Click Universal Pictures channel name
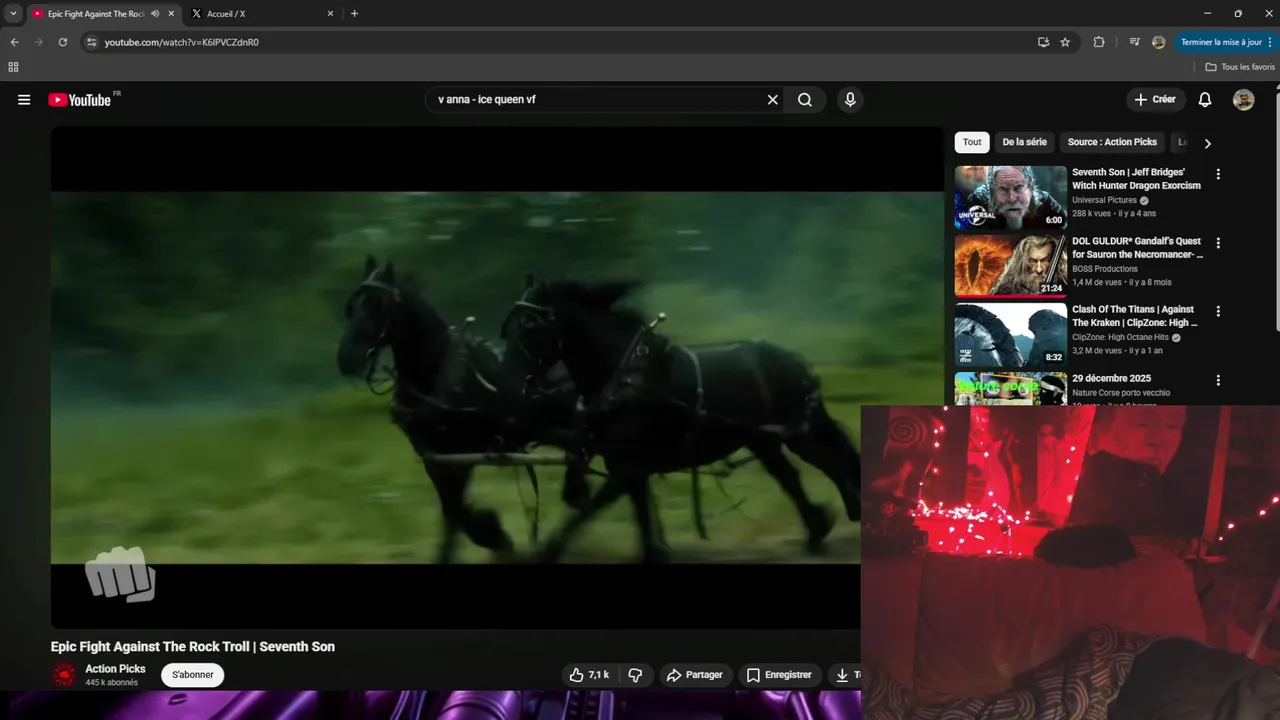 pyautogui.click(x=1105, y=200)
